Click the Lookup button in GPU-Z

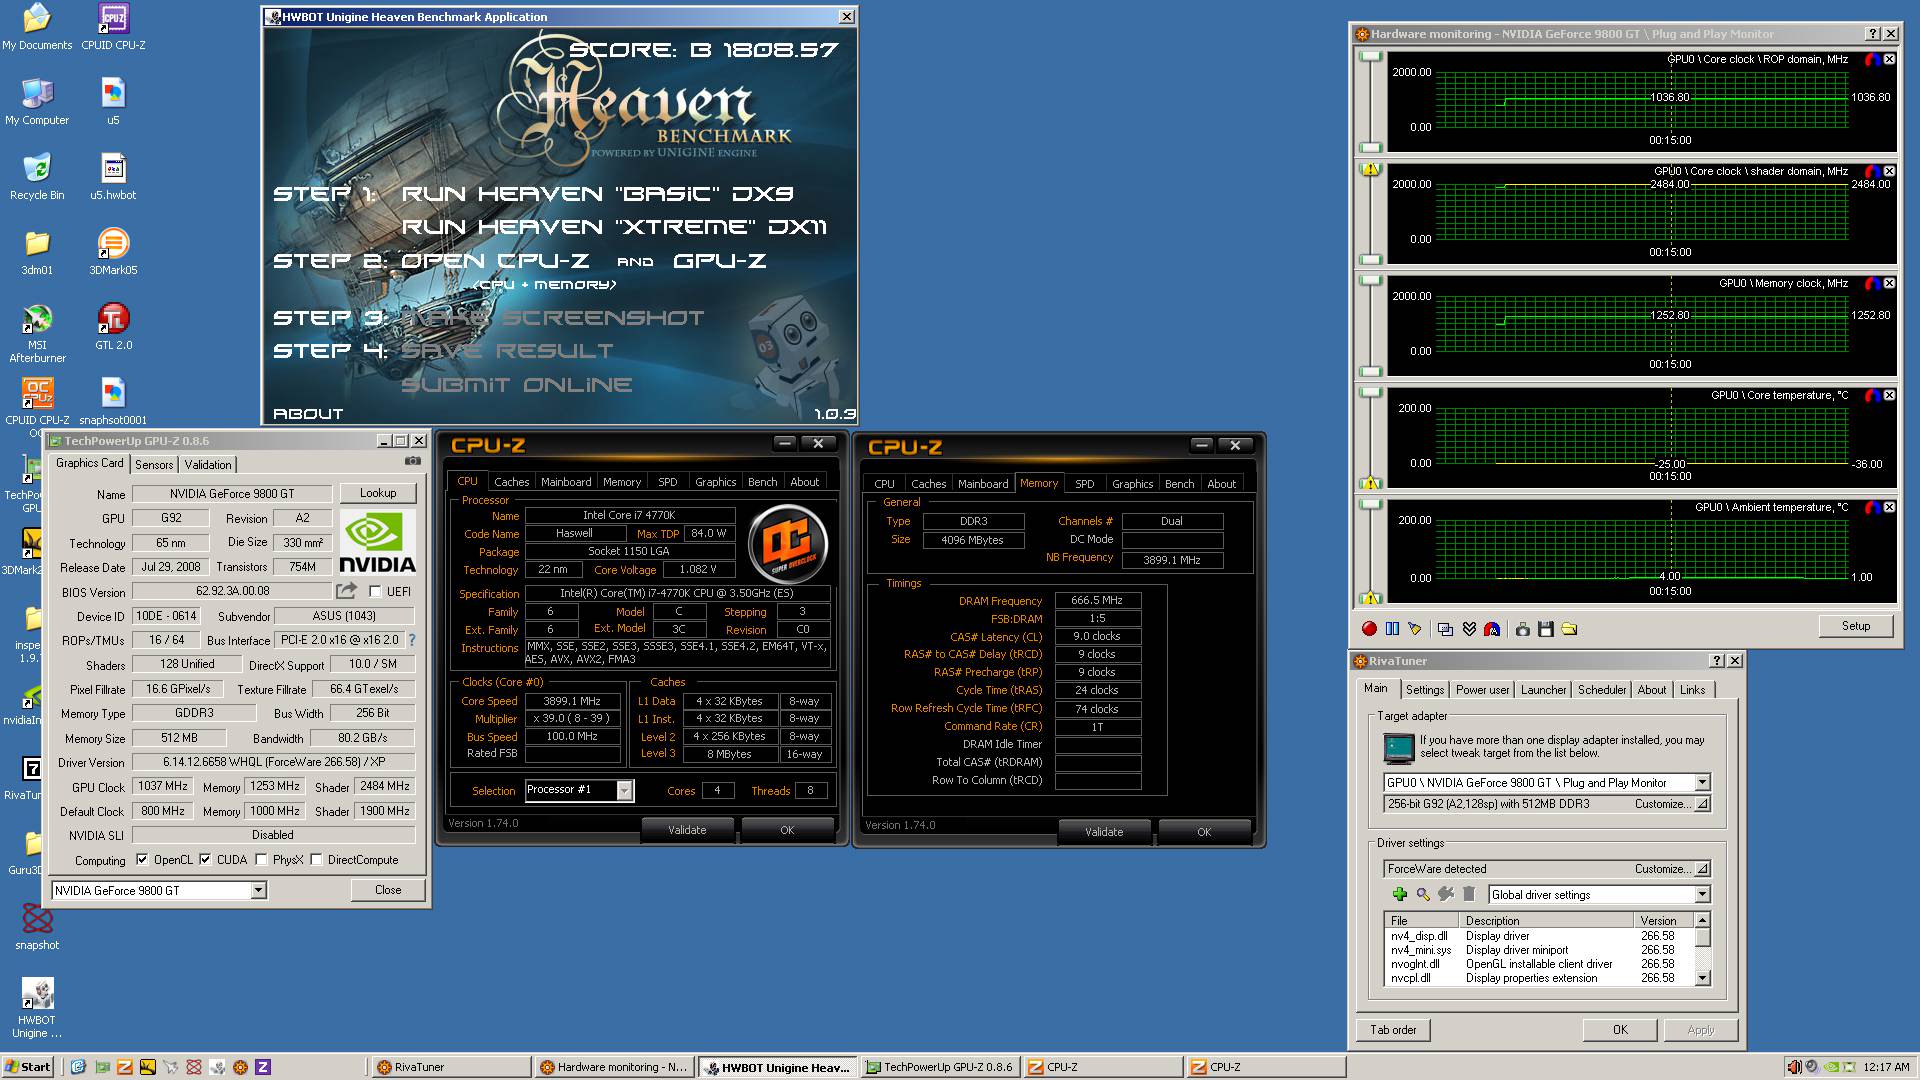point(378,493)
